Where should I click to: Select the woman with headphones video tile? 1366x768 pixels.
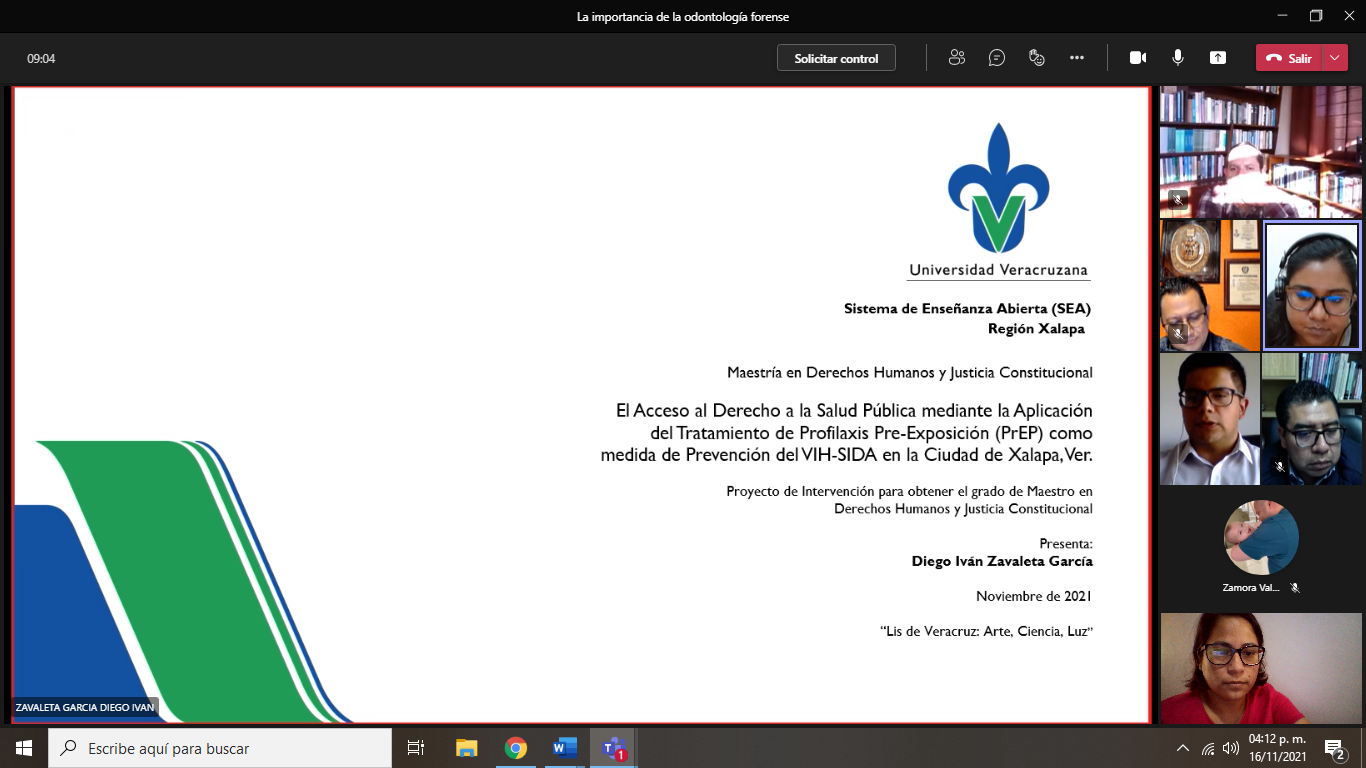(1312, 286)
